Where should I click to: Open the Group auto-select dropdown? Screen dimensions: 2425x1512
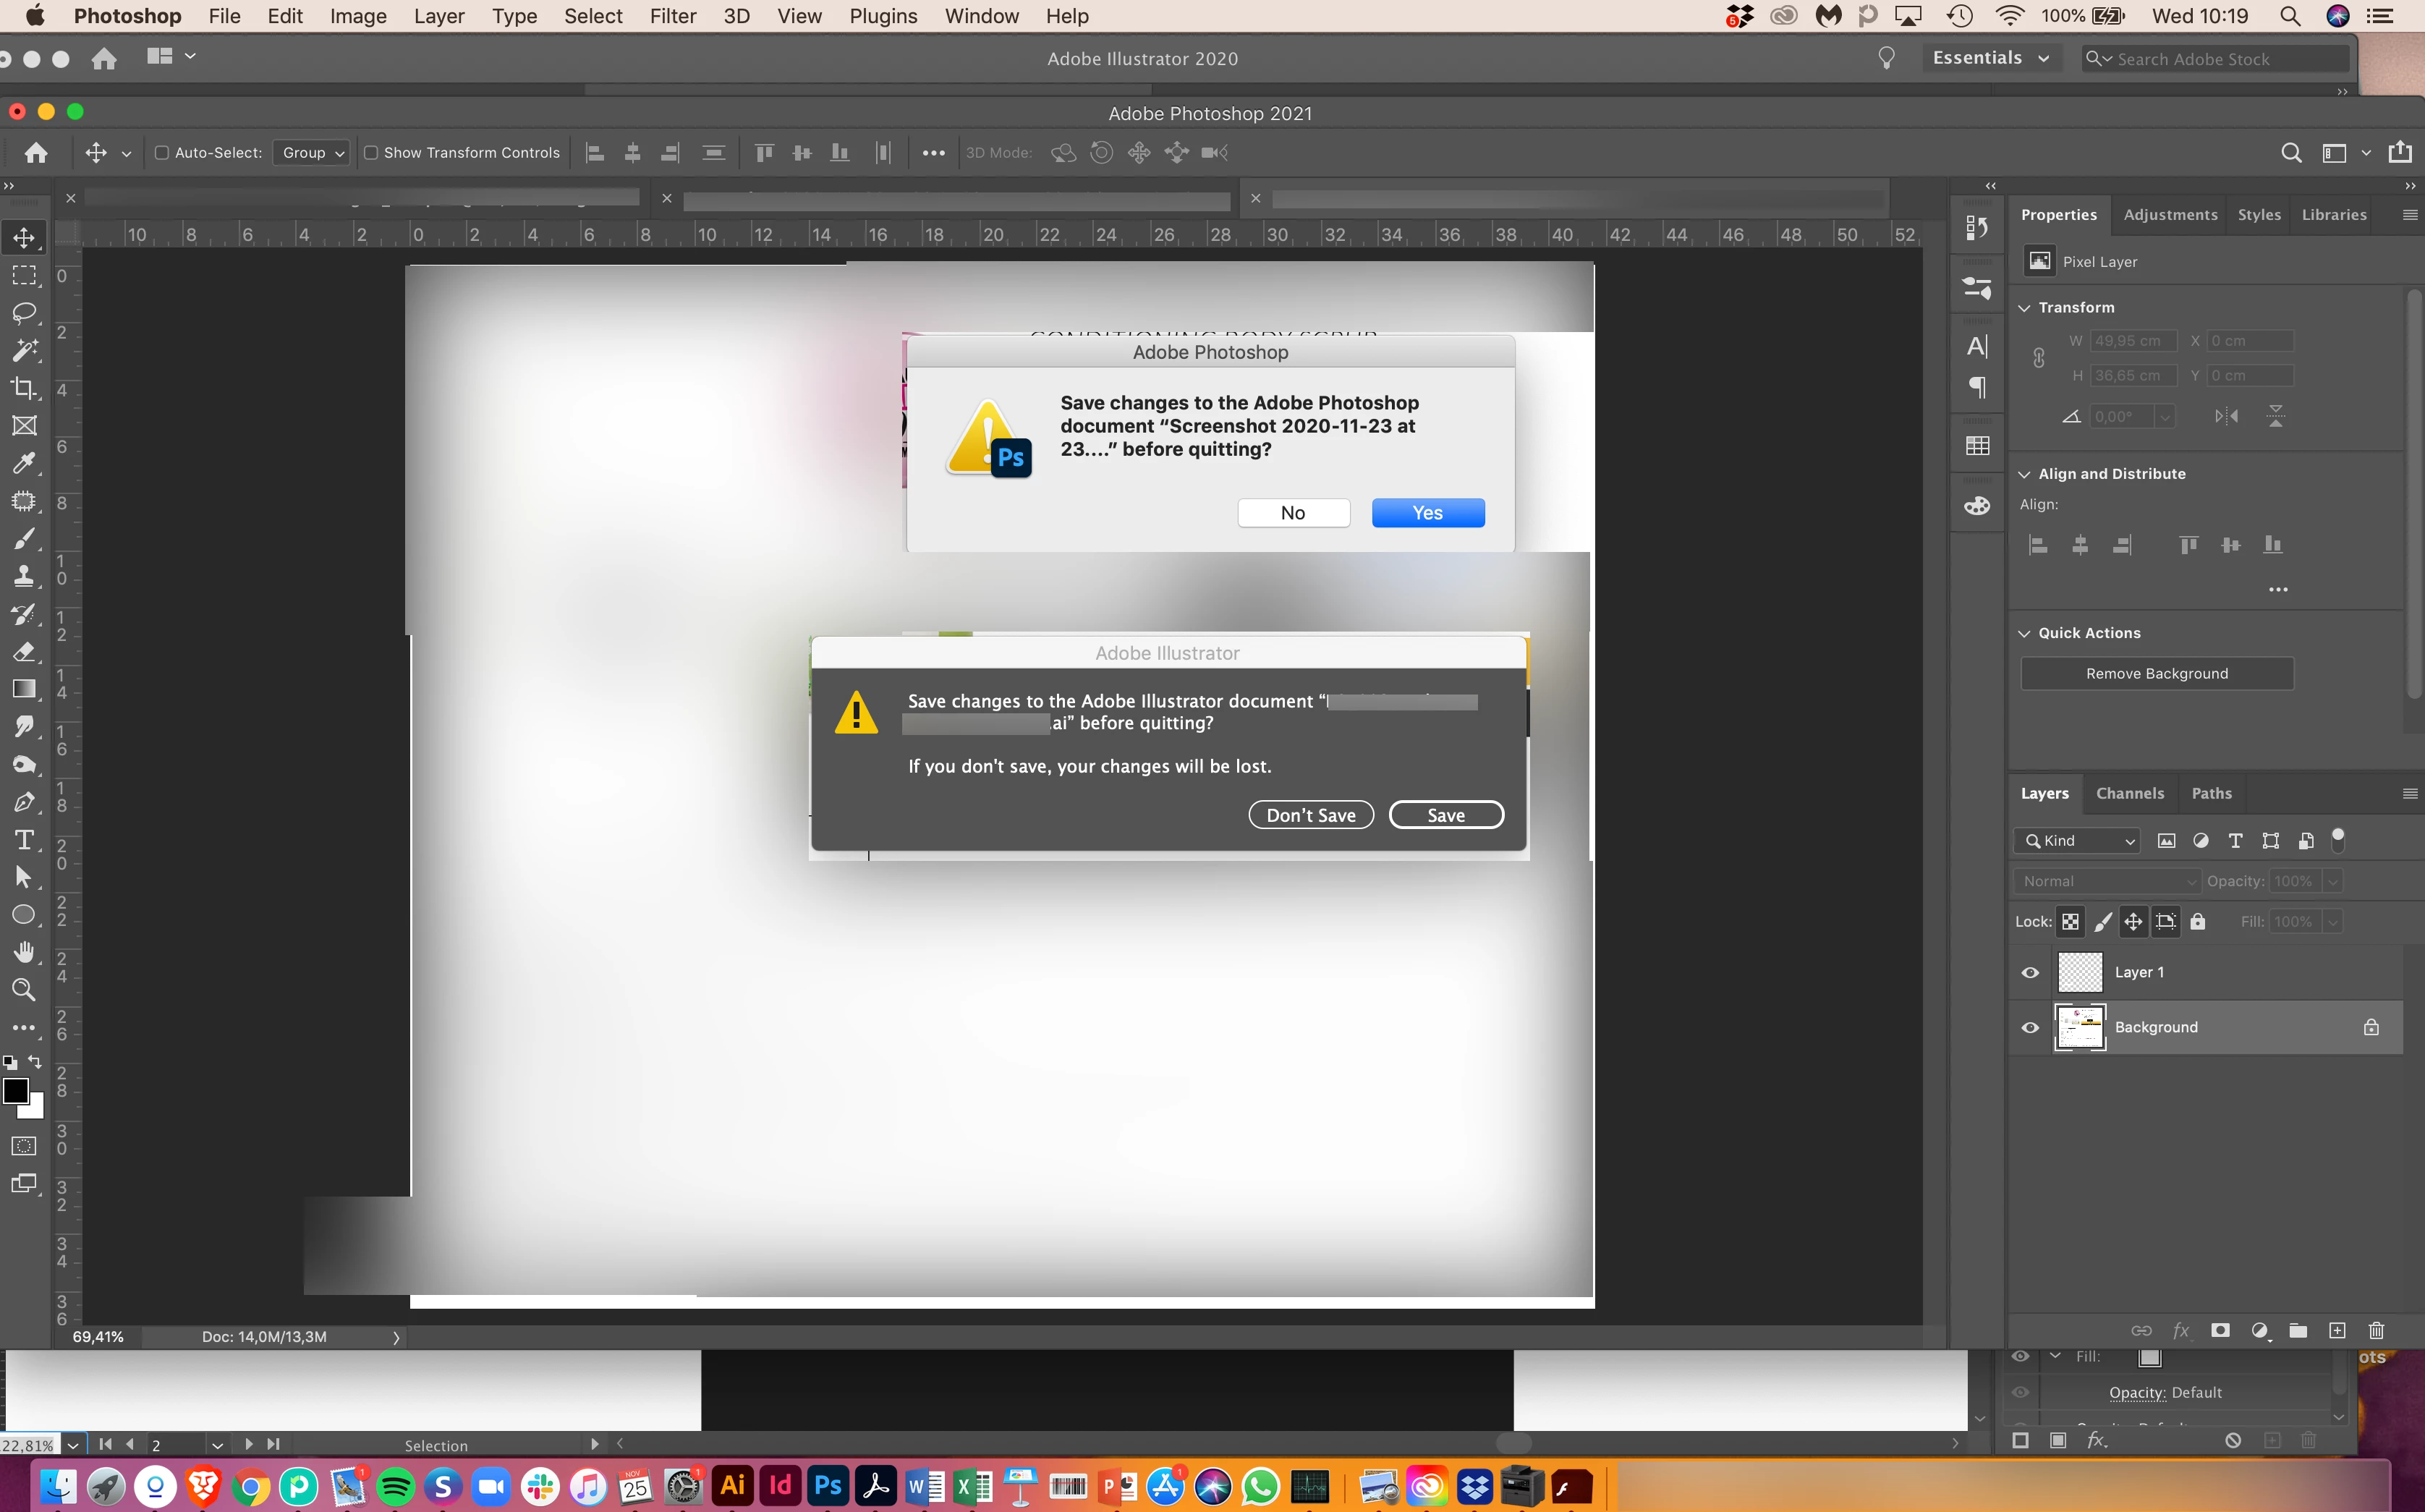click(312, 153)
